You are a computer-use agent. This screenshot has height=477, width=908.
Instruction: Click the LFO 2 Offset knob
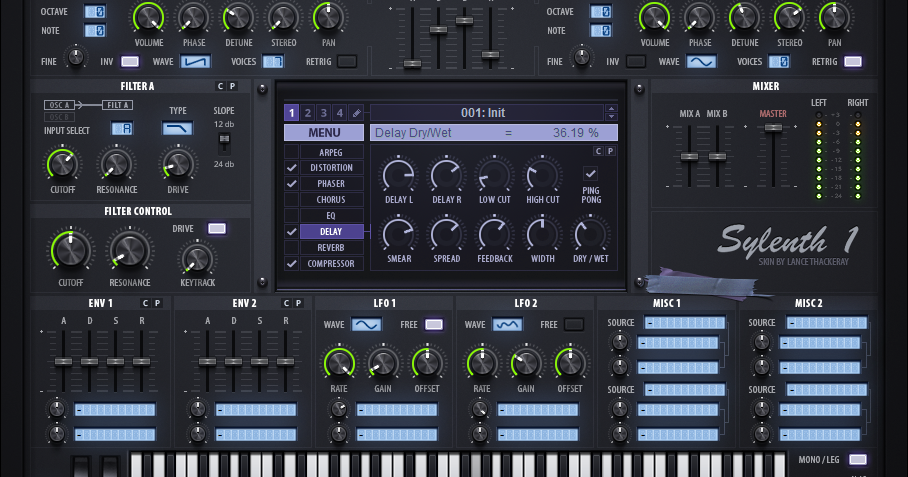(570, 364)
